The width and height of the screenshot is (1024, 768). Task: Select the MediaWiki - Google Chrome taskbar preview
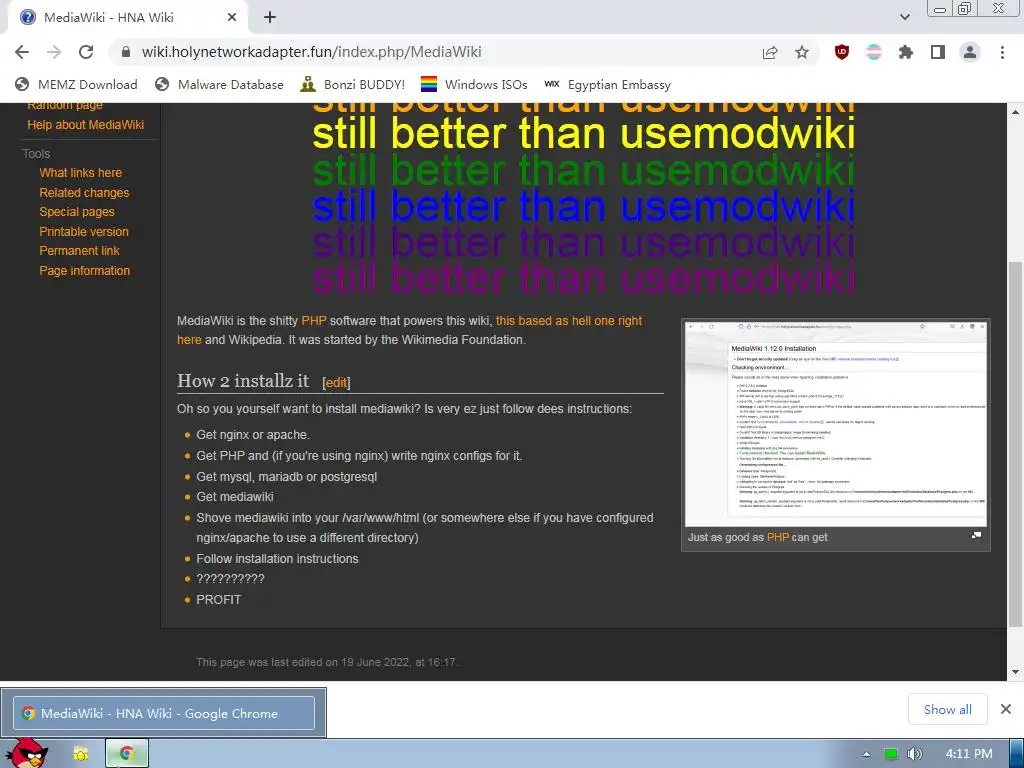(163, 713)
